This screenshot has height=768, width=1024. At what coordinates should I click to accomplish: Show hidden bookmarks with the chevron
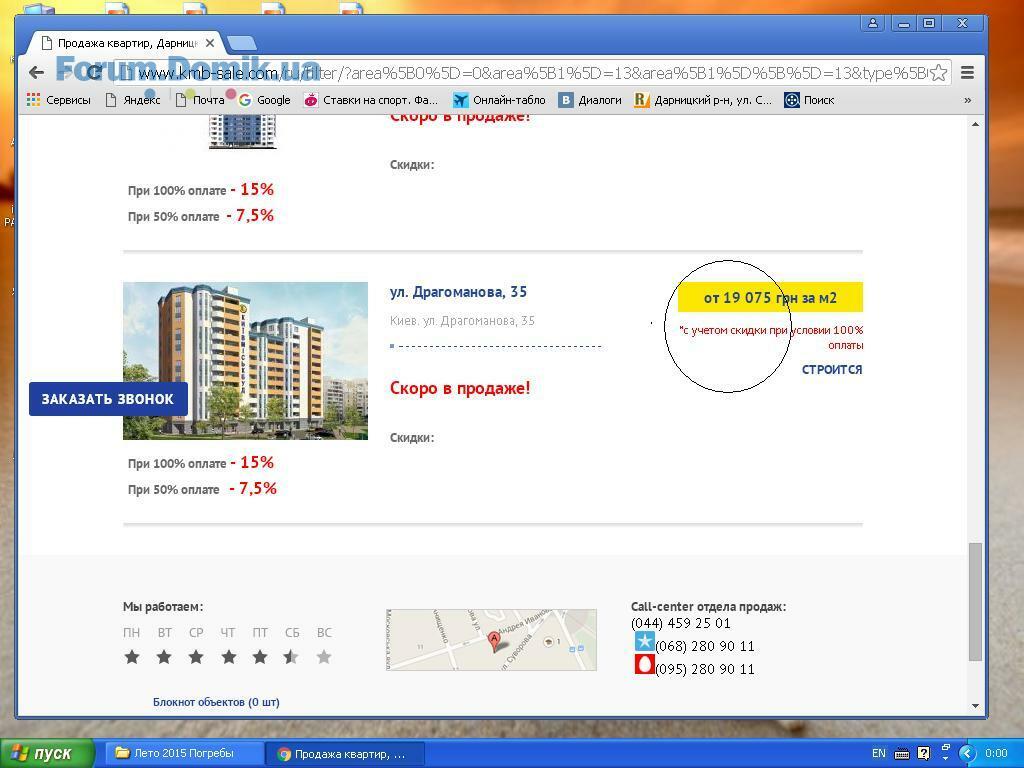coord(967,100)
